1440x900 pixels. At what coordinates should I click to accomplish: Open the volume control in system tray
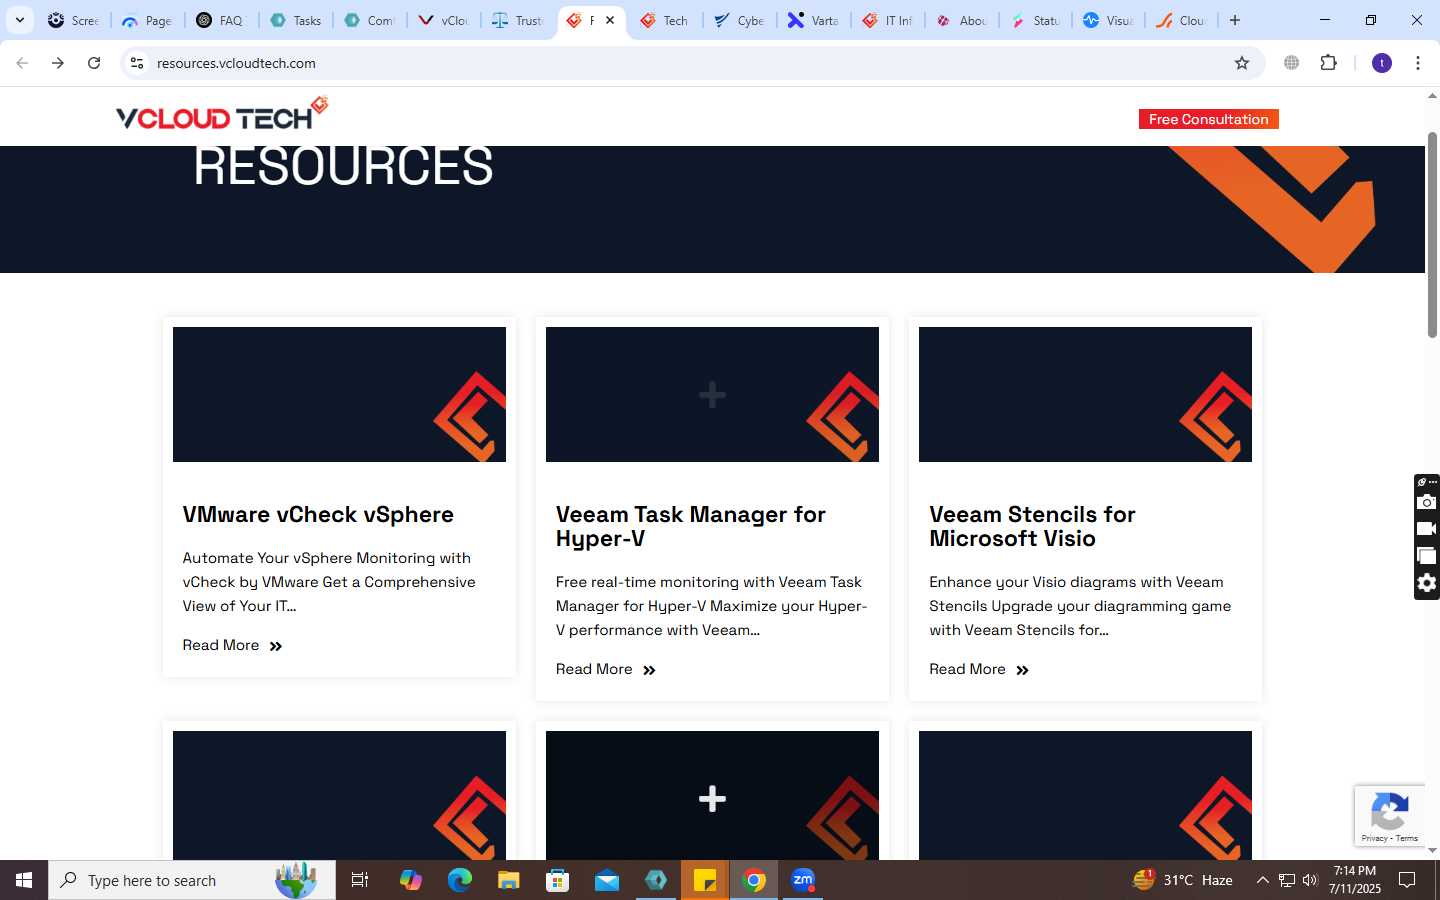(x=1310, y=880)
